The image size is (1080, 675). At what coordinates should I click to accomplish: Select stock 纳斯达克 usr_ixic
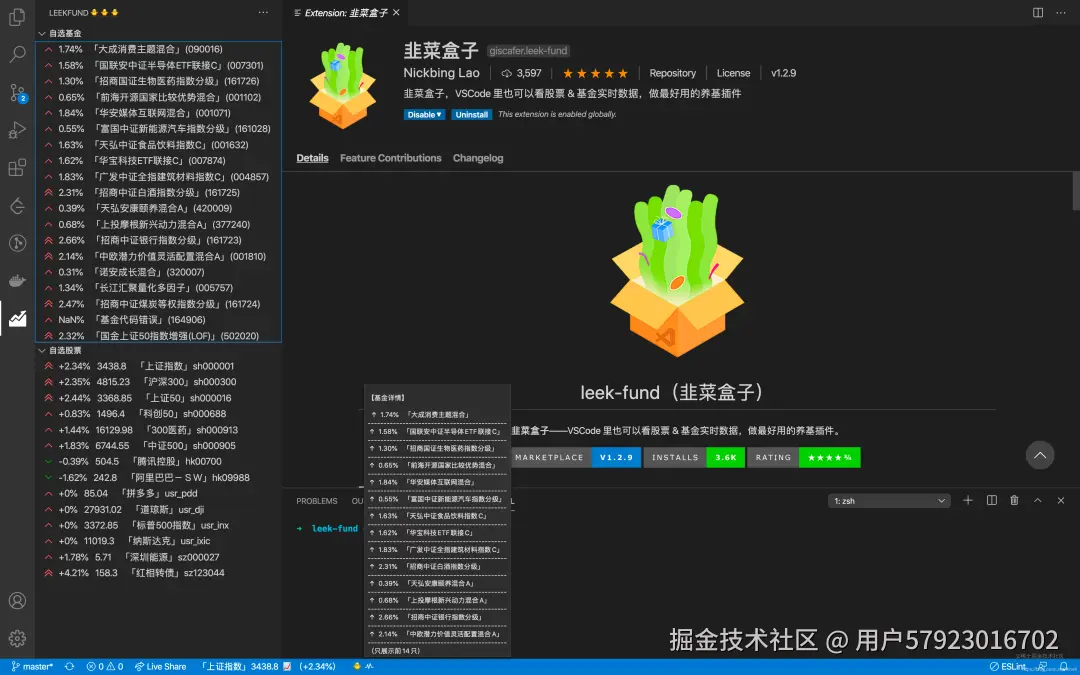[x=158, y=541]
